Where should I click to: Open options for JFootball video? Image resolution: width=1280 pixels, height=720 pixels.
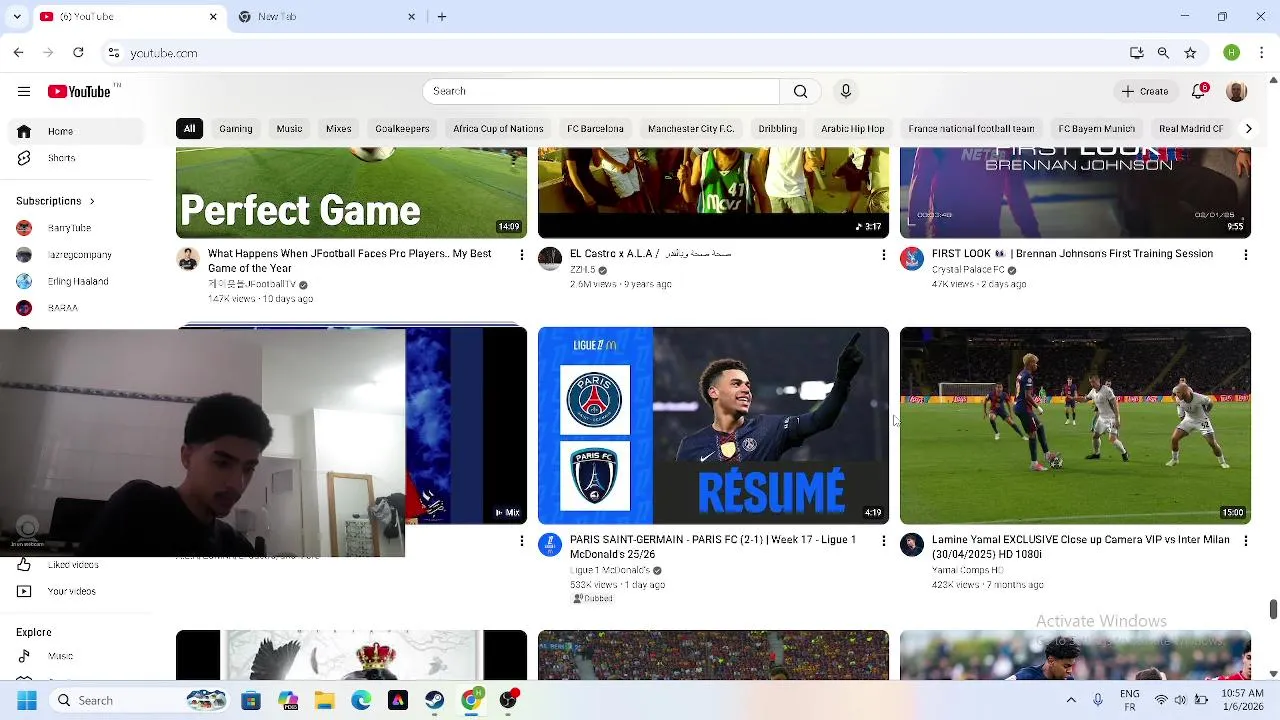pyautogui.click(x=521, y=255)
